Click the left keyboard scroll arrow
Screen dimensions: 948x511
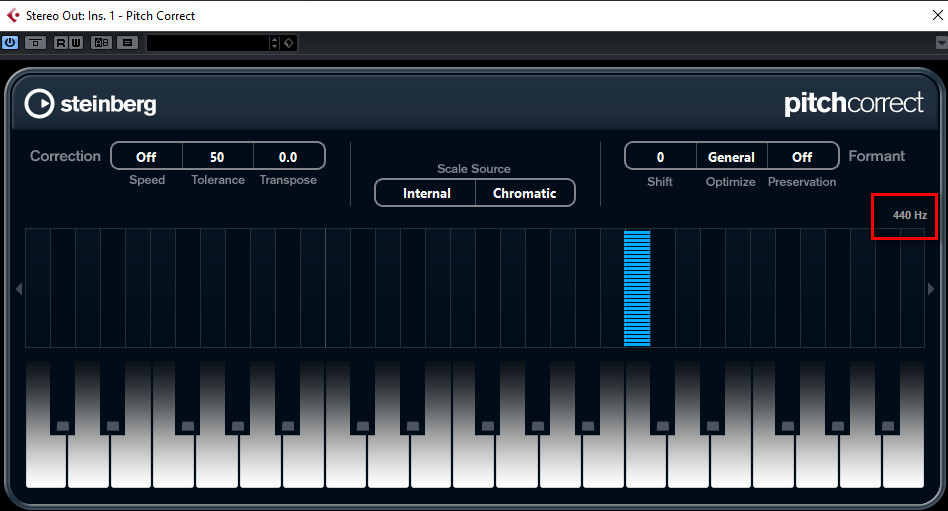(x=19, y=289)
